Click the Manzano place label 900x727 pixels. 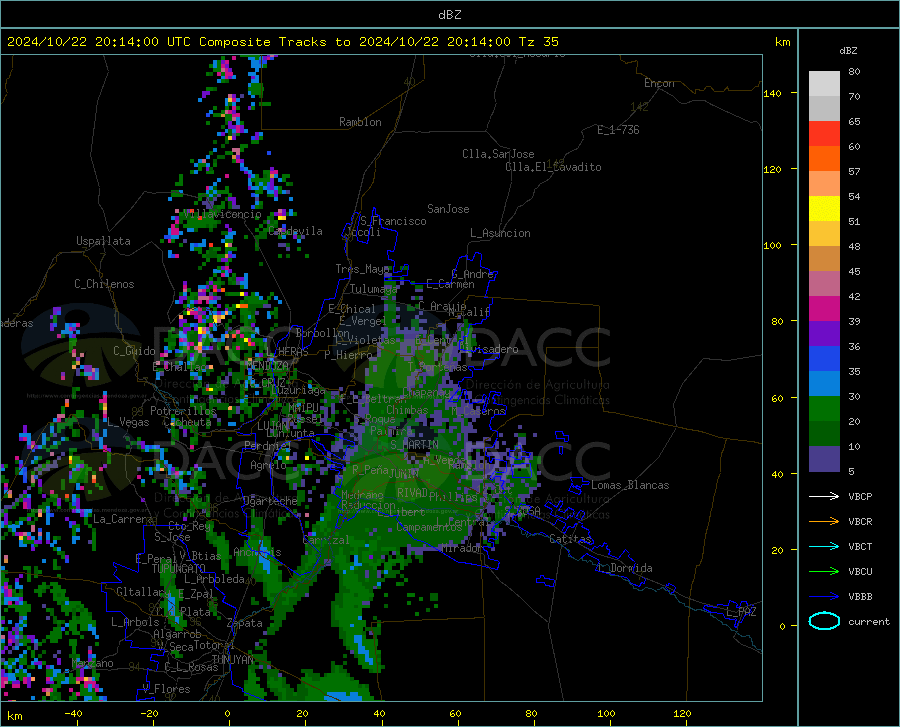[x=92, y=663]
